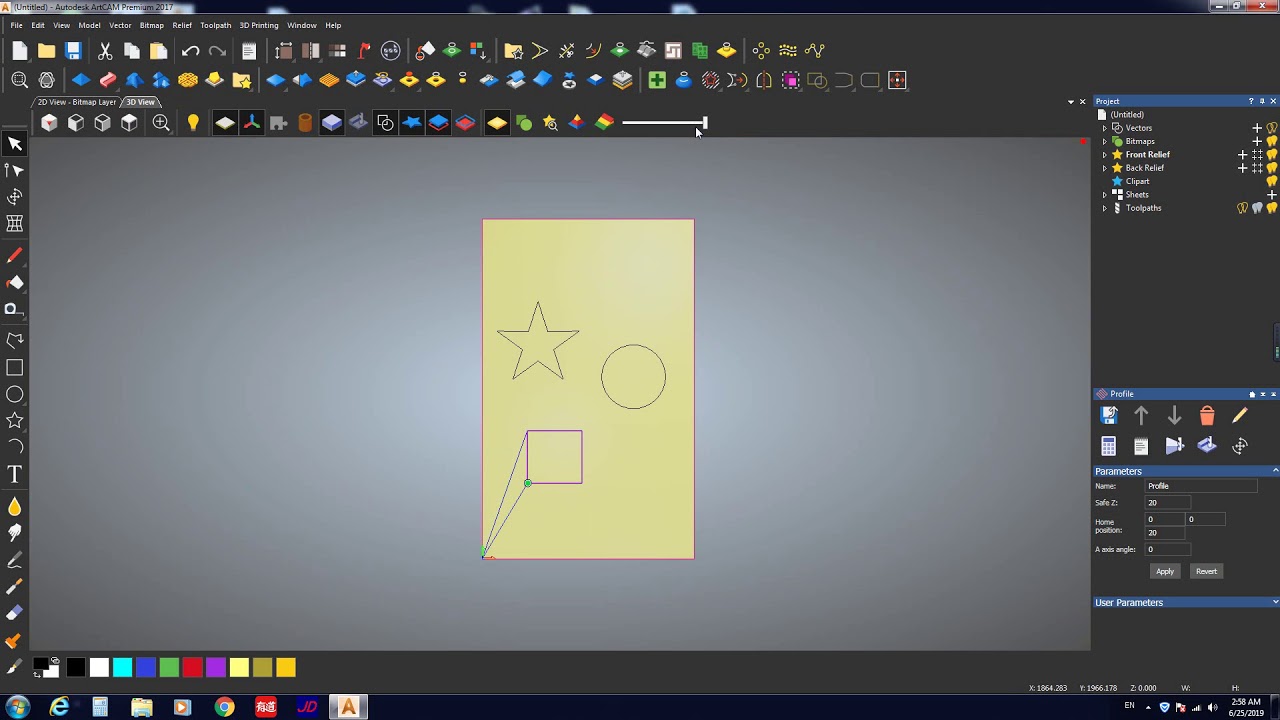
Task: Select the circle creation tool
Action: click(x=15, y=394)
